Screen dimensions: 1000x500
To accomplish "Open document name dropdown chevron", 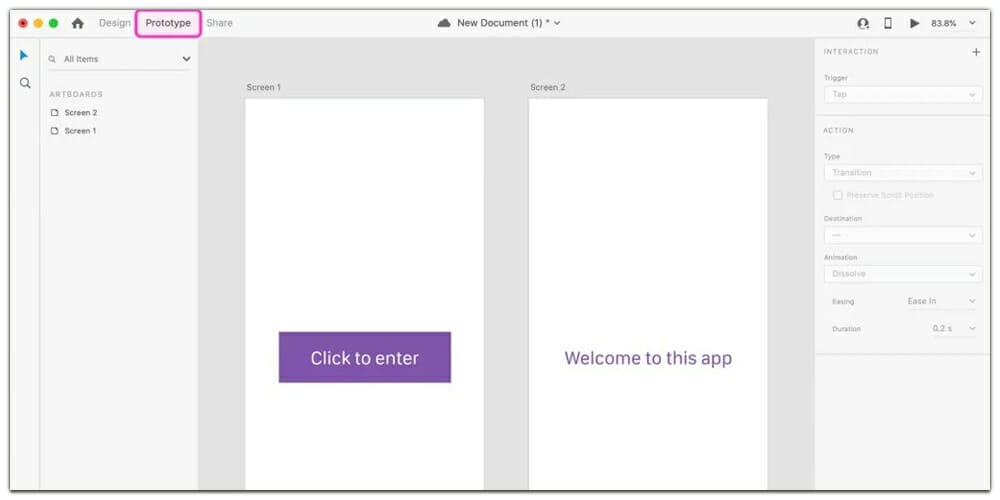I will click(x=557, y=23).
